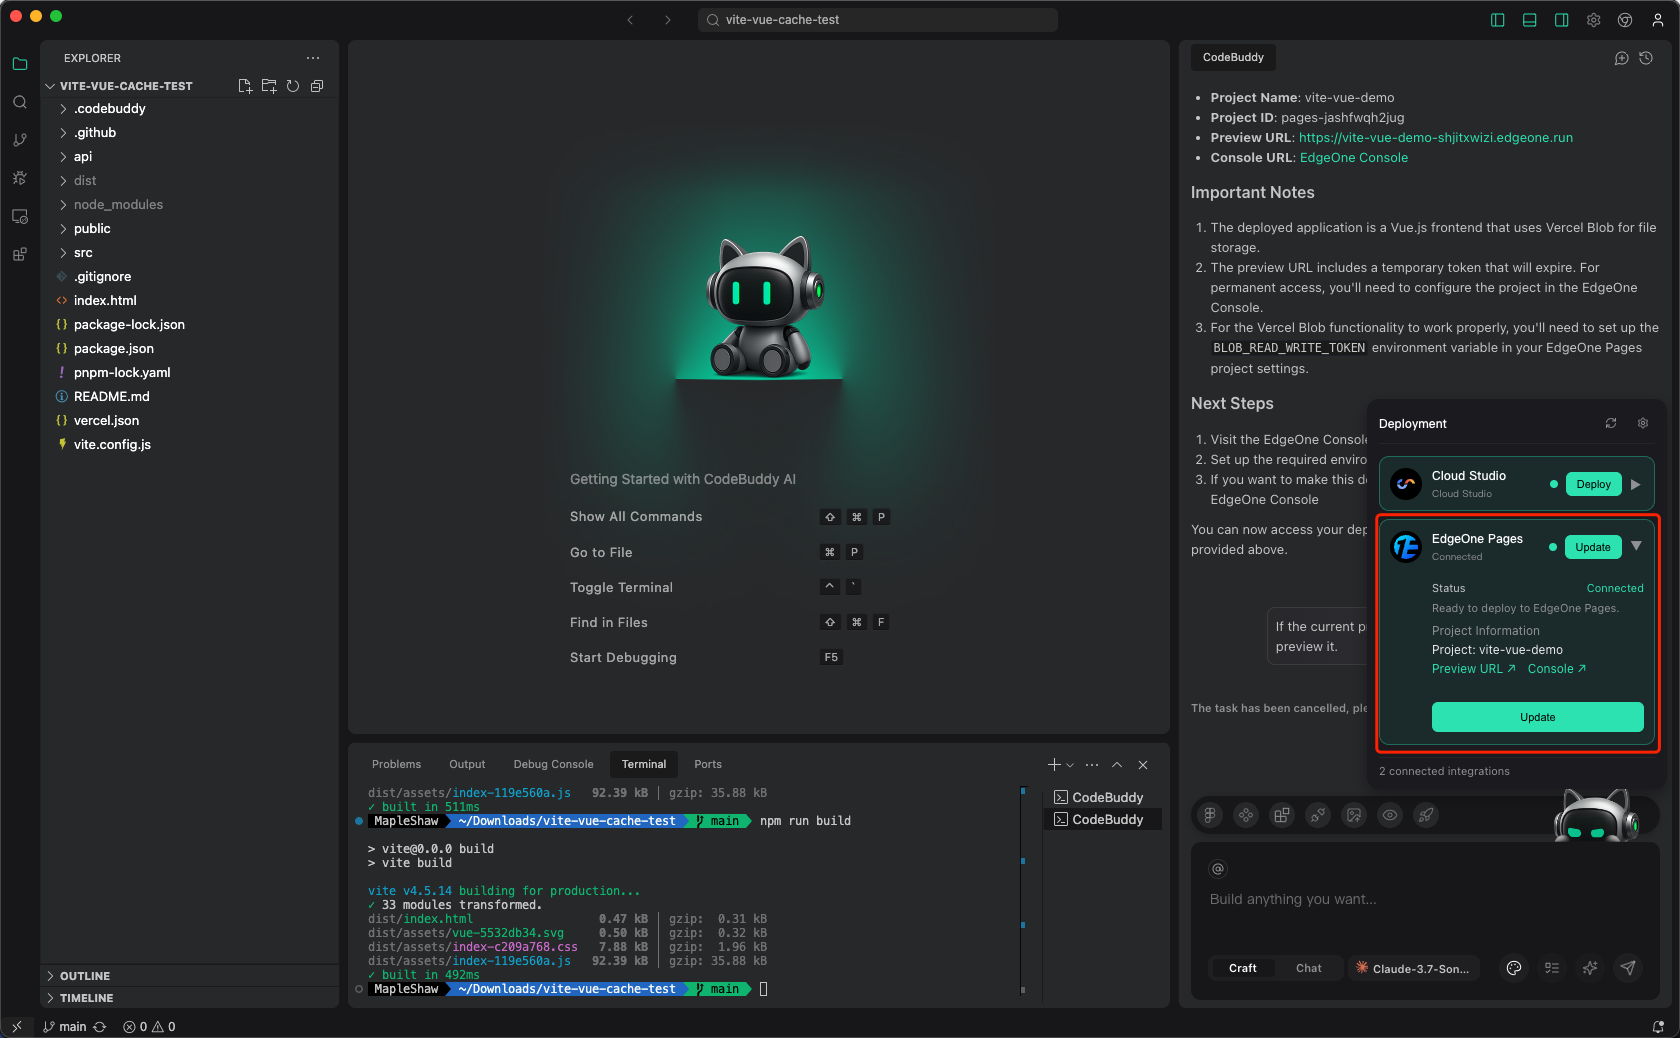Viewport: 1680px width, 1038px height.
Task: Expand the src folder
Action: pyautogui.click(x=83, y=253)
